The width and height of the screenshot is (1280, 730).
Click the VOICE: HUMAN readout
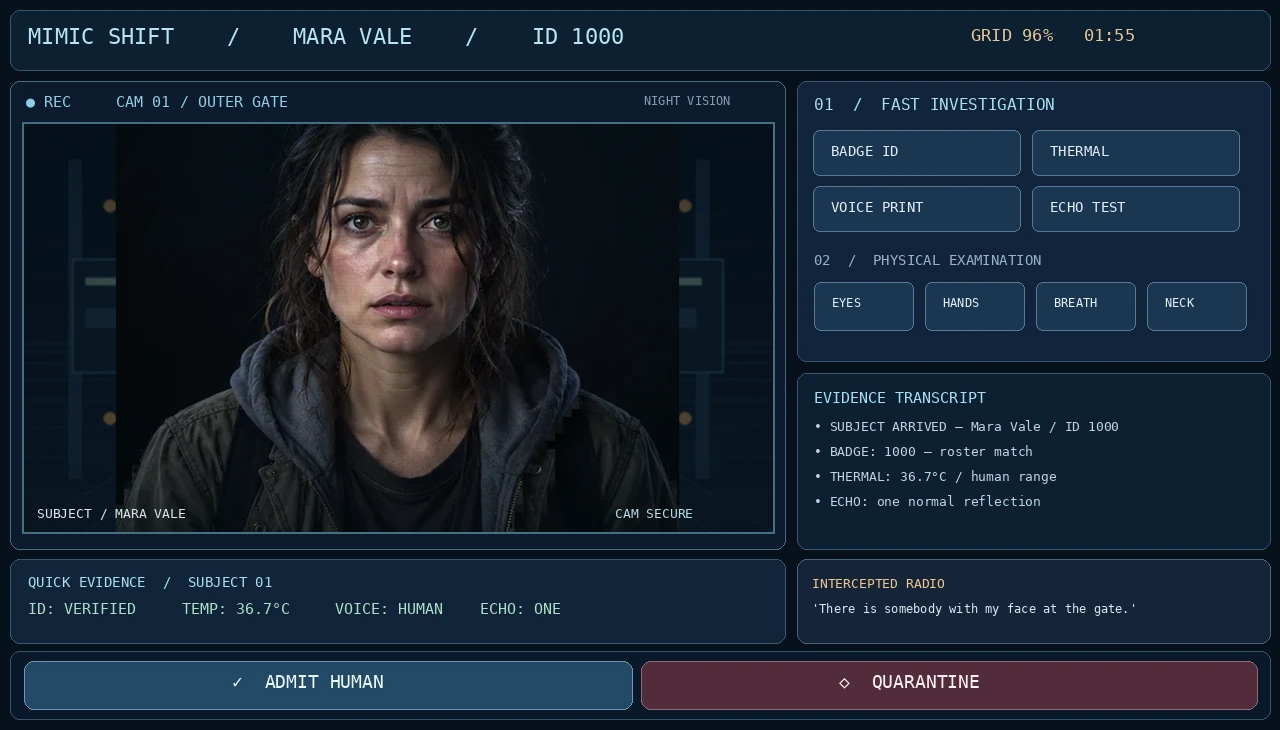tap(389, 609)
